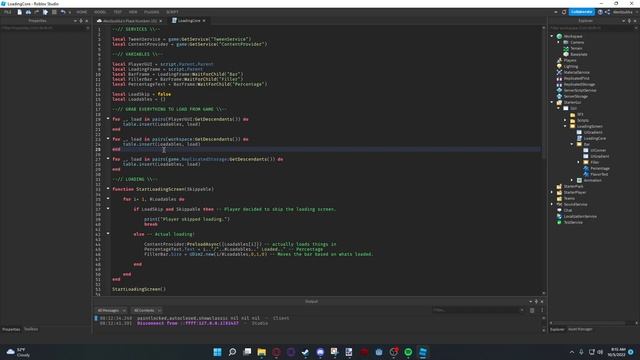Click the Workspace globe icon in Explorer

click(x=560, y=36)
